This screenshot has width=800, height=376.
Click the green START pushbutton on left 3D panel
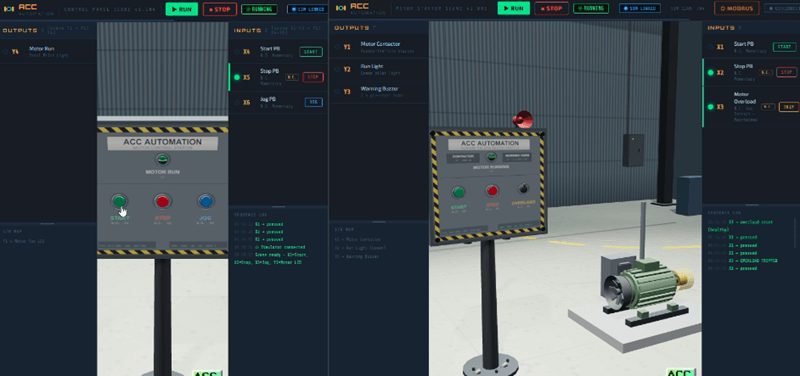coord(119,200)
